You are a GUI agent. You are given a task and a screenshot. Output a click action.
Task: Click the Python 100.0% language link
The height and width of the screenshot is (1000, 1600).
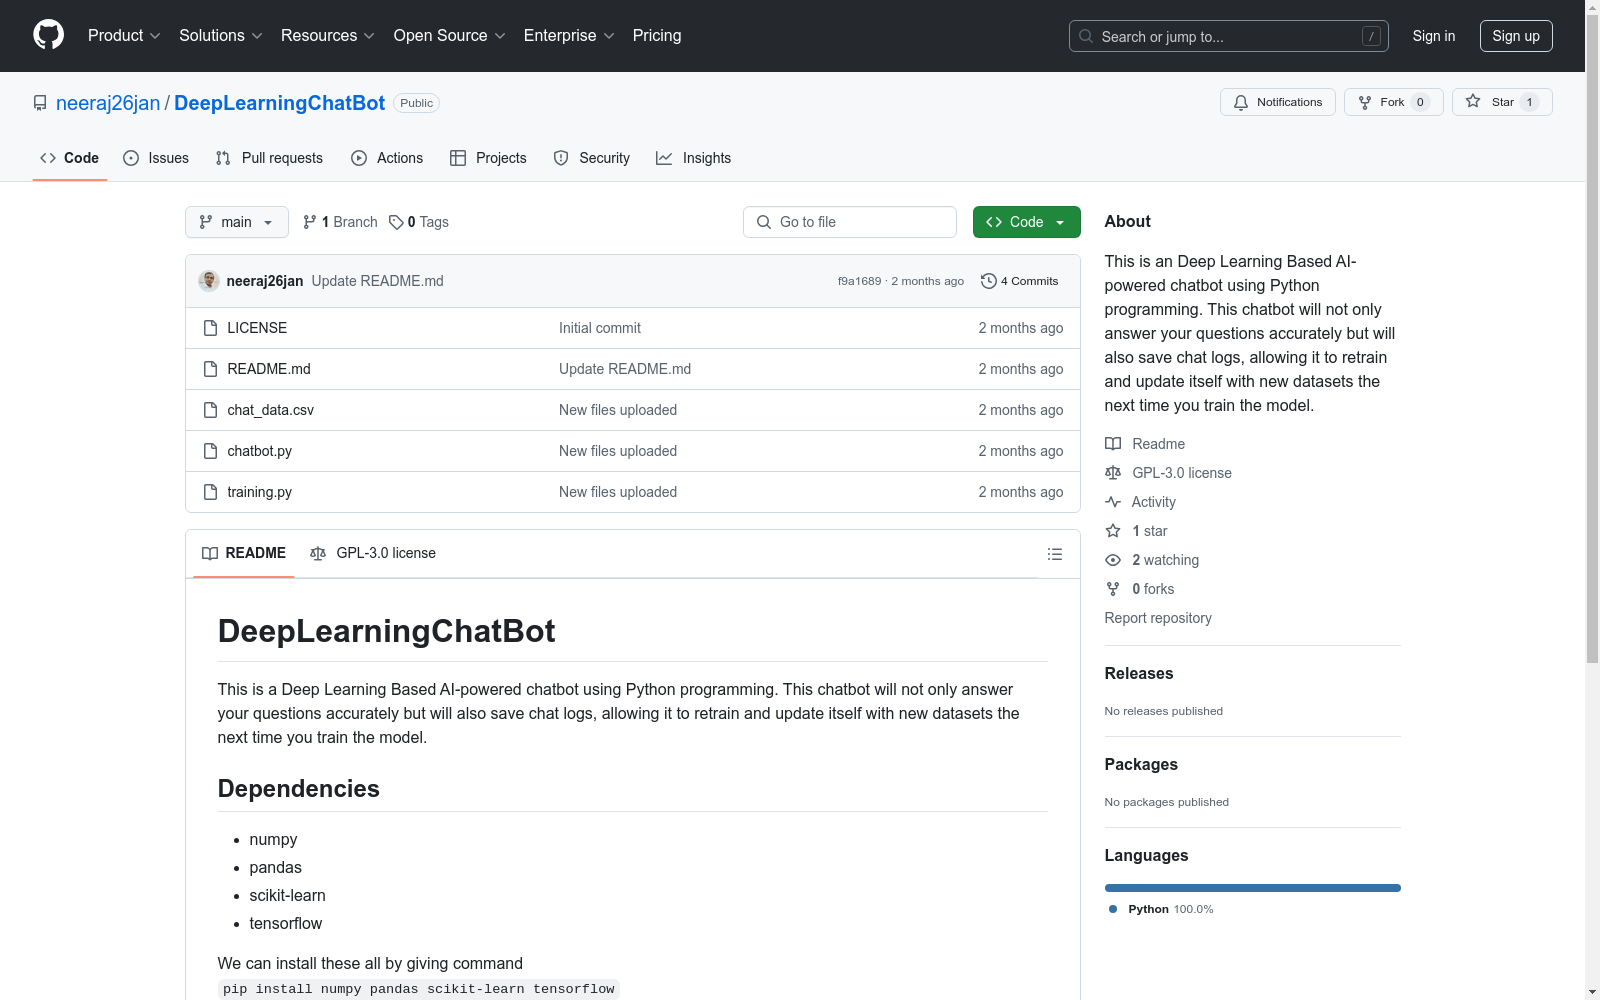[1161, 909]
